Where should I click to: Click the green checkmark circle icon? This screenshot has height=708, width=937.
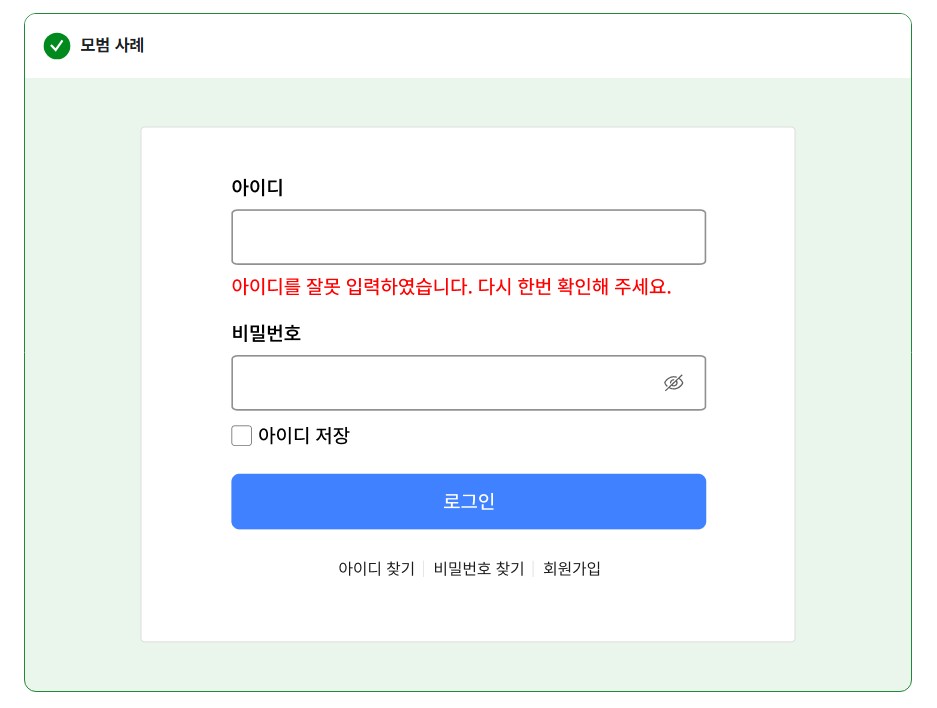[x=57, y=46]
